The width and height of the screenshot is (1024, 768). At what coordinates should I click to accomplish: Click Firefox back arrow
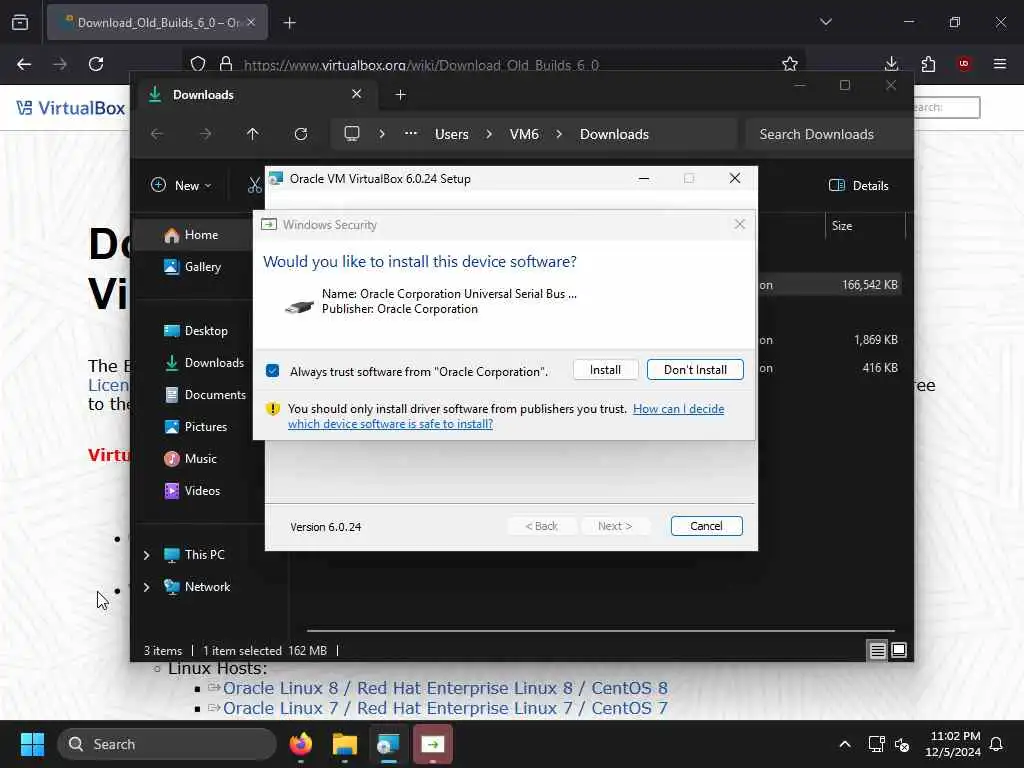coord(24,64)
